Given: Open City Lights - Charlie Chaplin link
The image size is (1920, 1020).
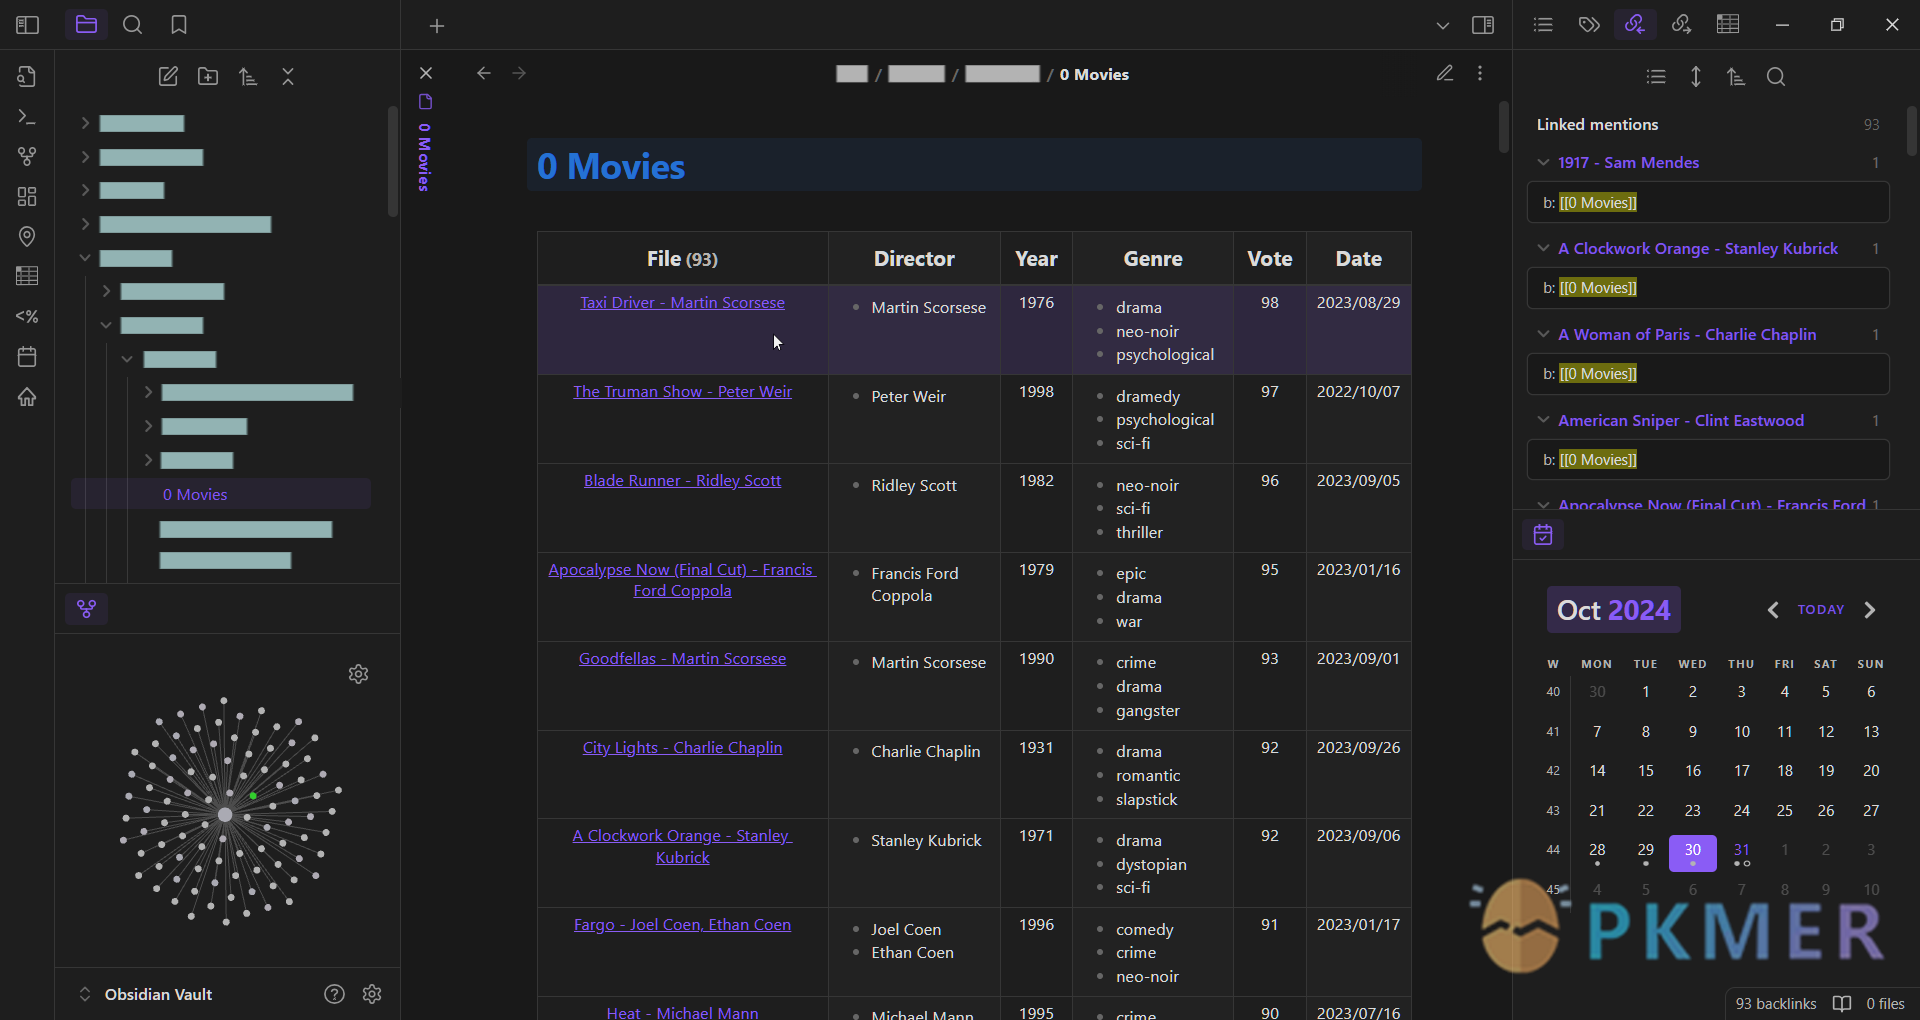Looking at the screenshot, I should tap(682, 748).
